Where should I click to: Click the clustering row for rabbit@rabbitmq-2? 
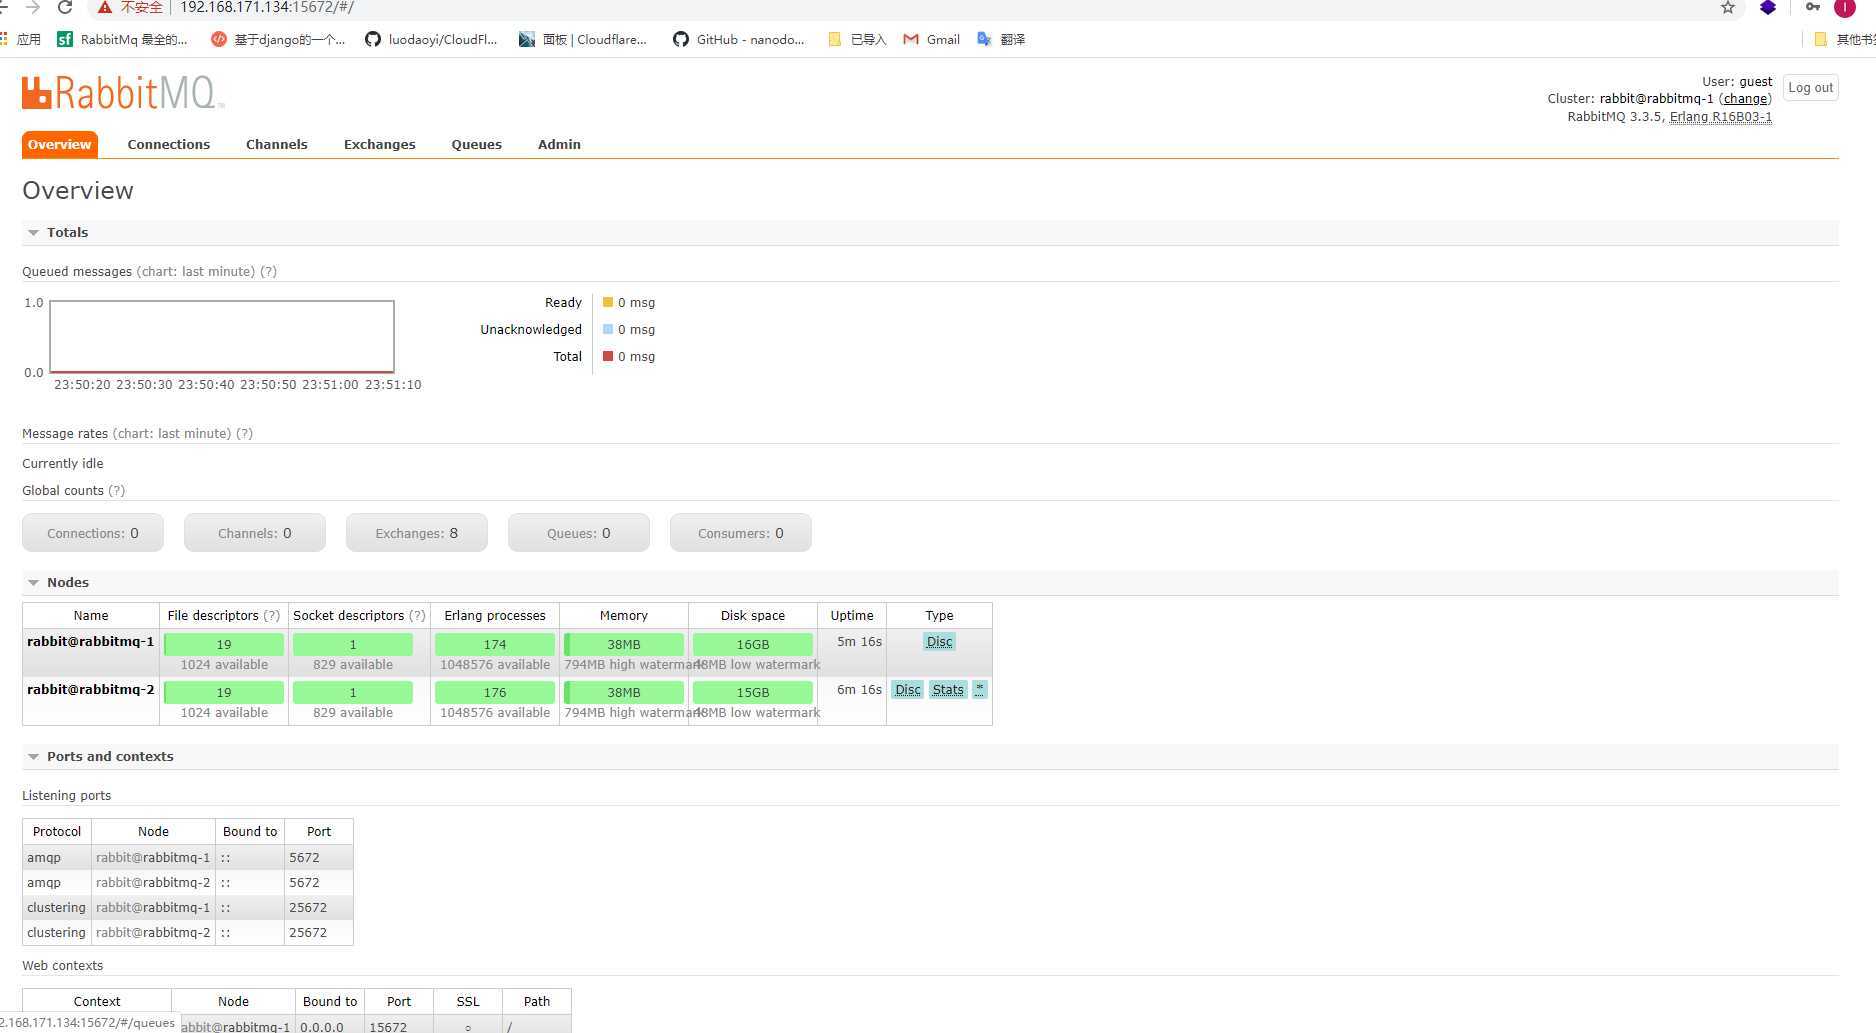coord(188,932)
